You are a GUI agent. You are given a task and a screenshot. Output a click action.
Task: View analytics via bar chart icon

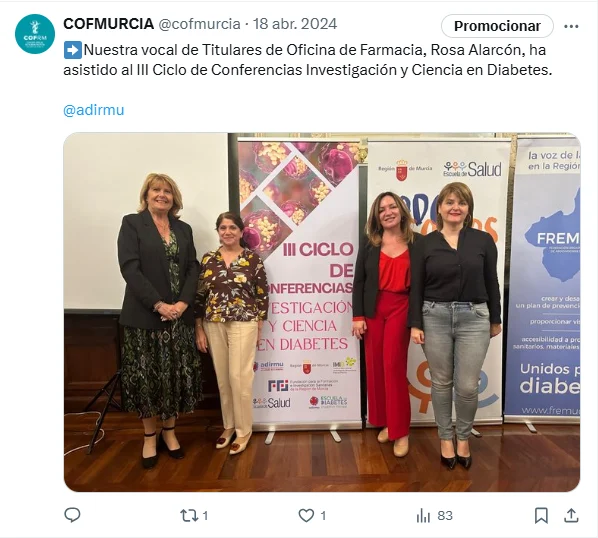coord(423,516)
